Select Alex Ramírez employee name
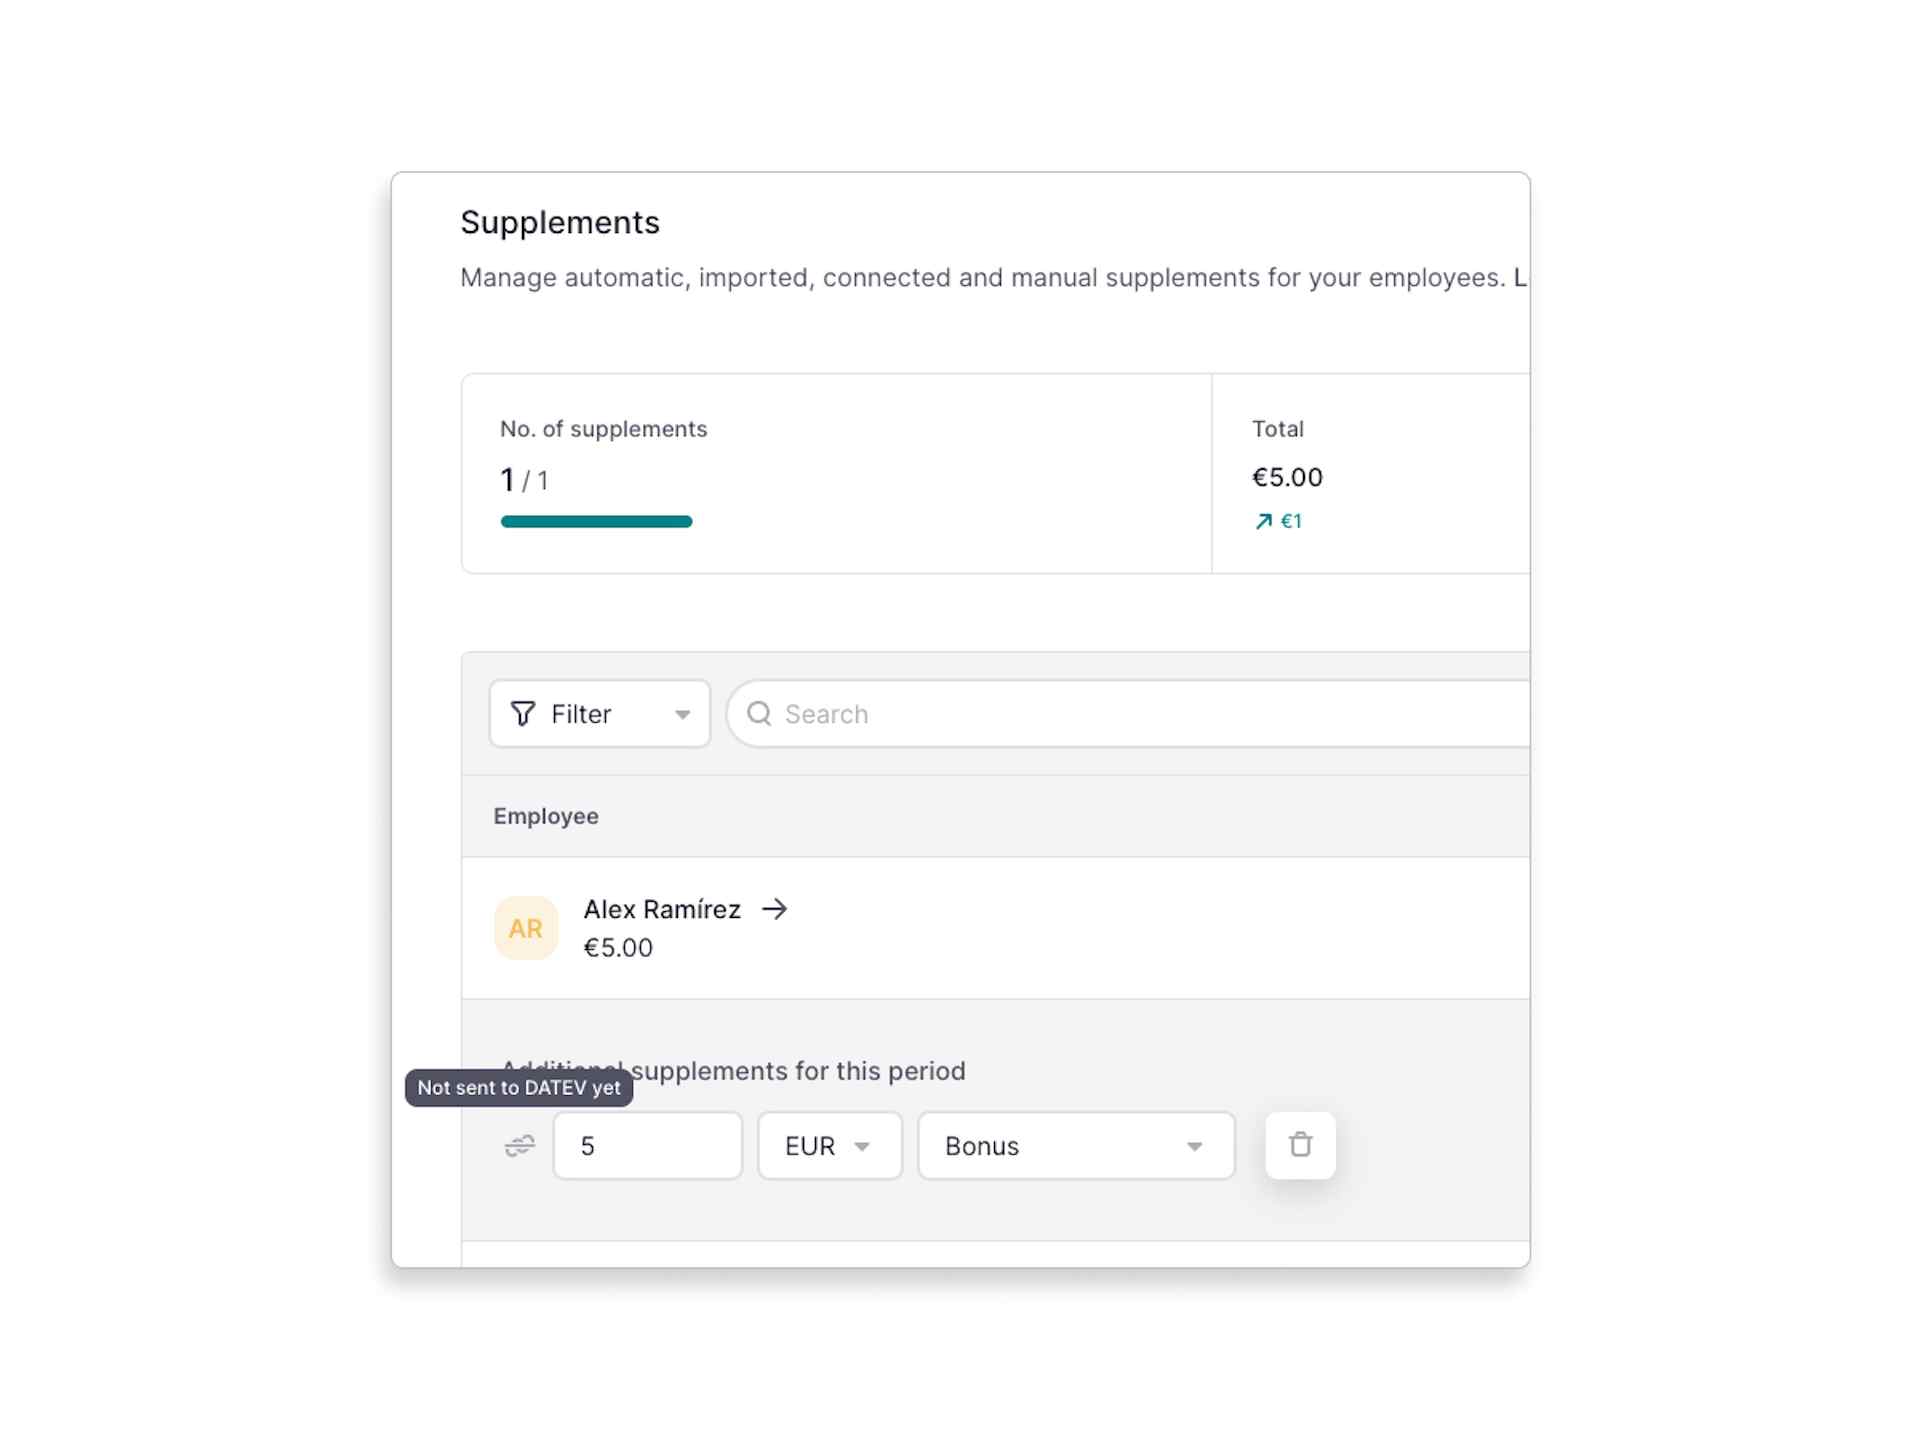 pyautogui.click(x=662, y=909)
